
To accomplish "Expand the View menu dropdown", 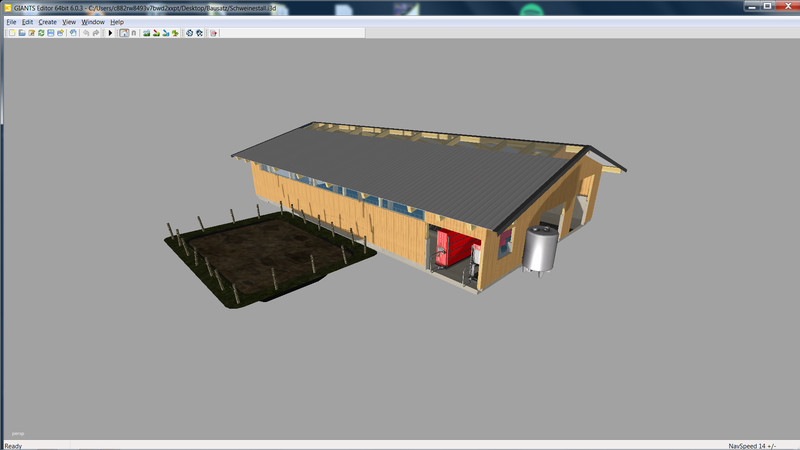I will (x=69, y=21).
